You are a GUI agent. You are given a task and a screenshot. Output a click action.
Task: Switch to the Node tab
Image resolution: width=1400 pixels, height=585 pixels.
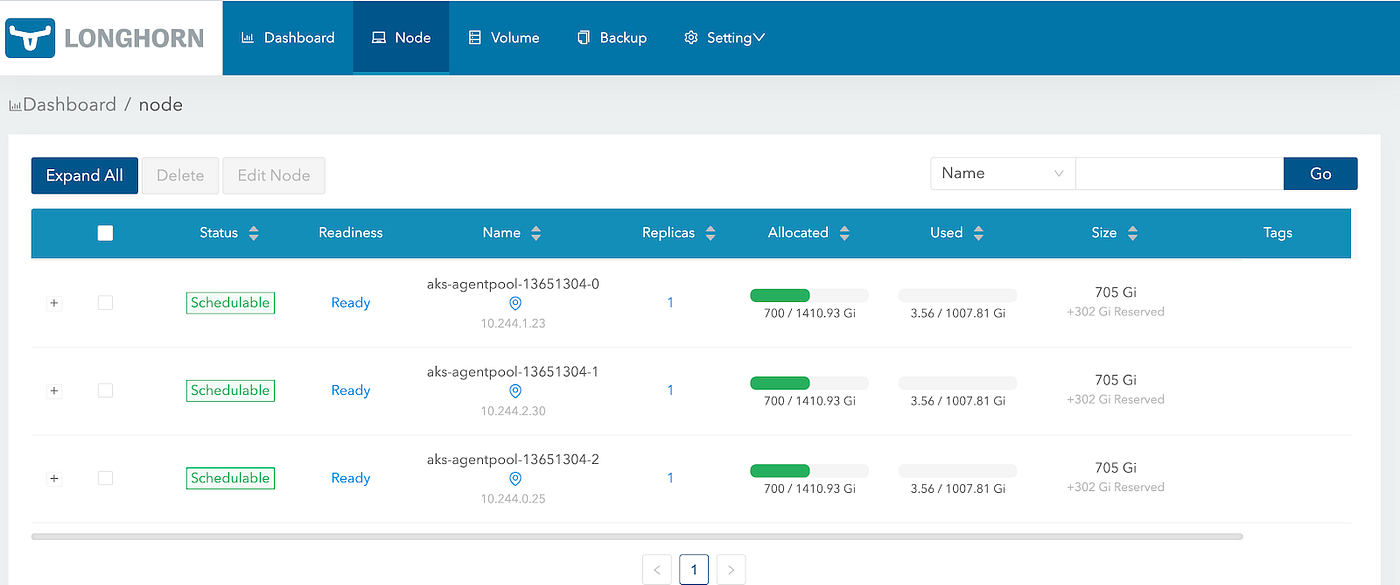click(x=401, y=38)
